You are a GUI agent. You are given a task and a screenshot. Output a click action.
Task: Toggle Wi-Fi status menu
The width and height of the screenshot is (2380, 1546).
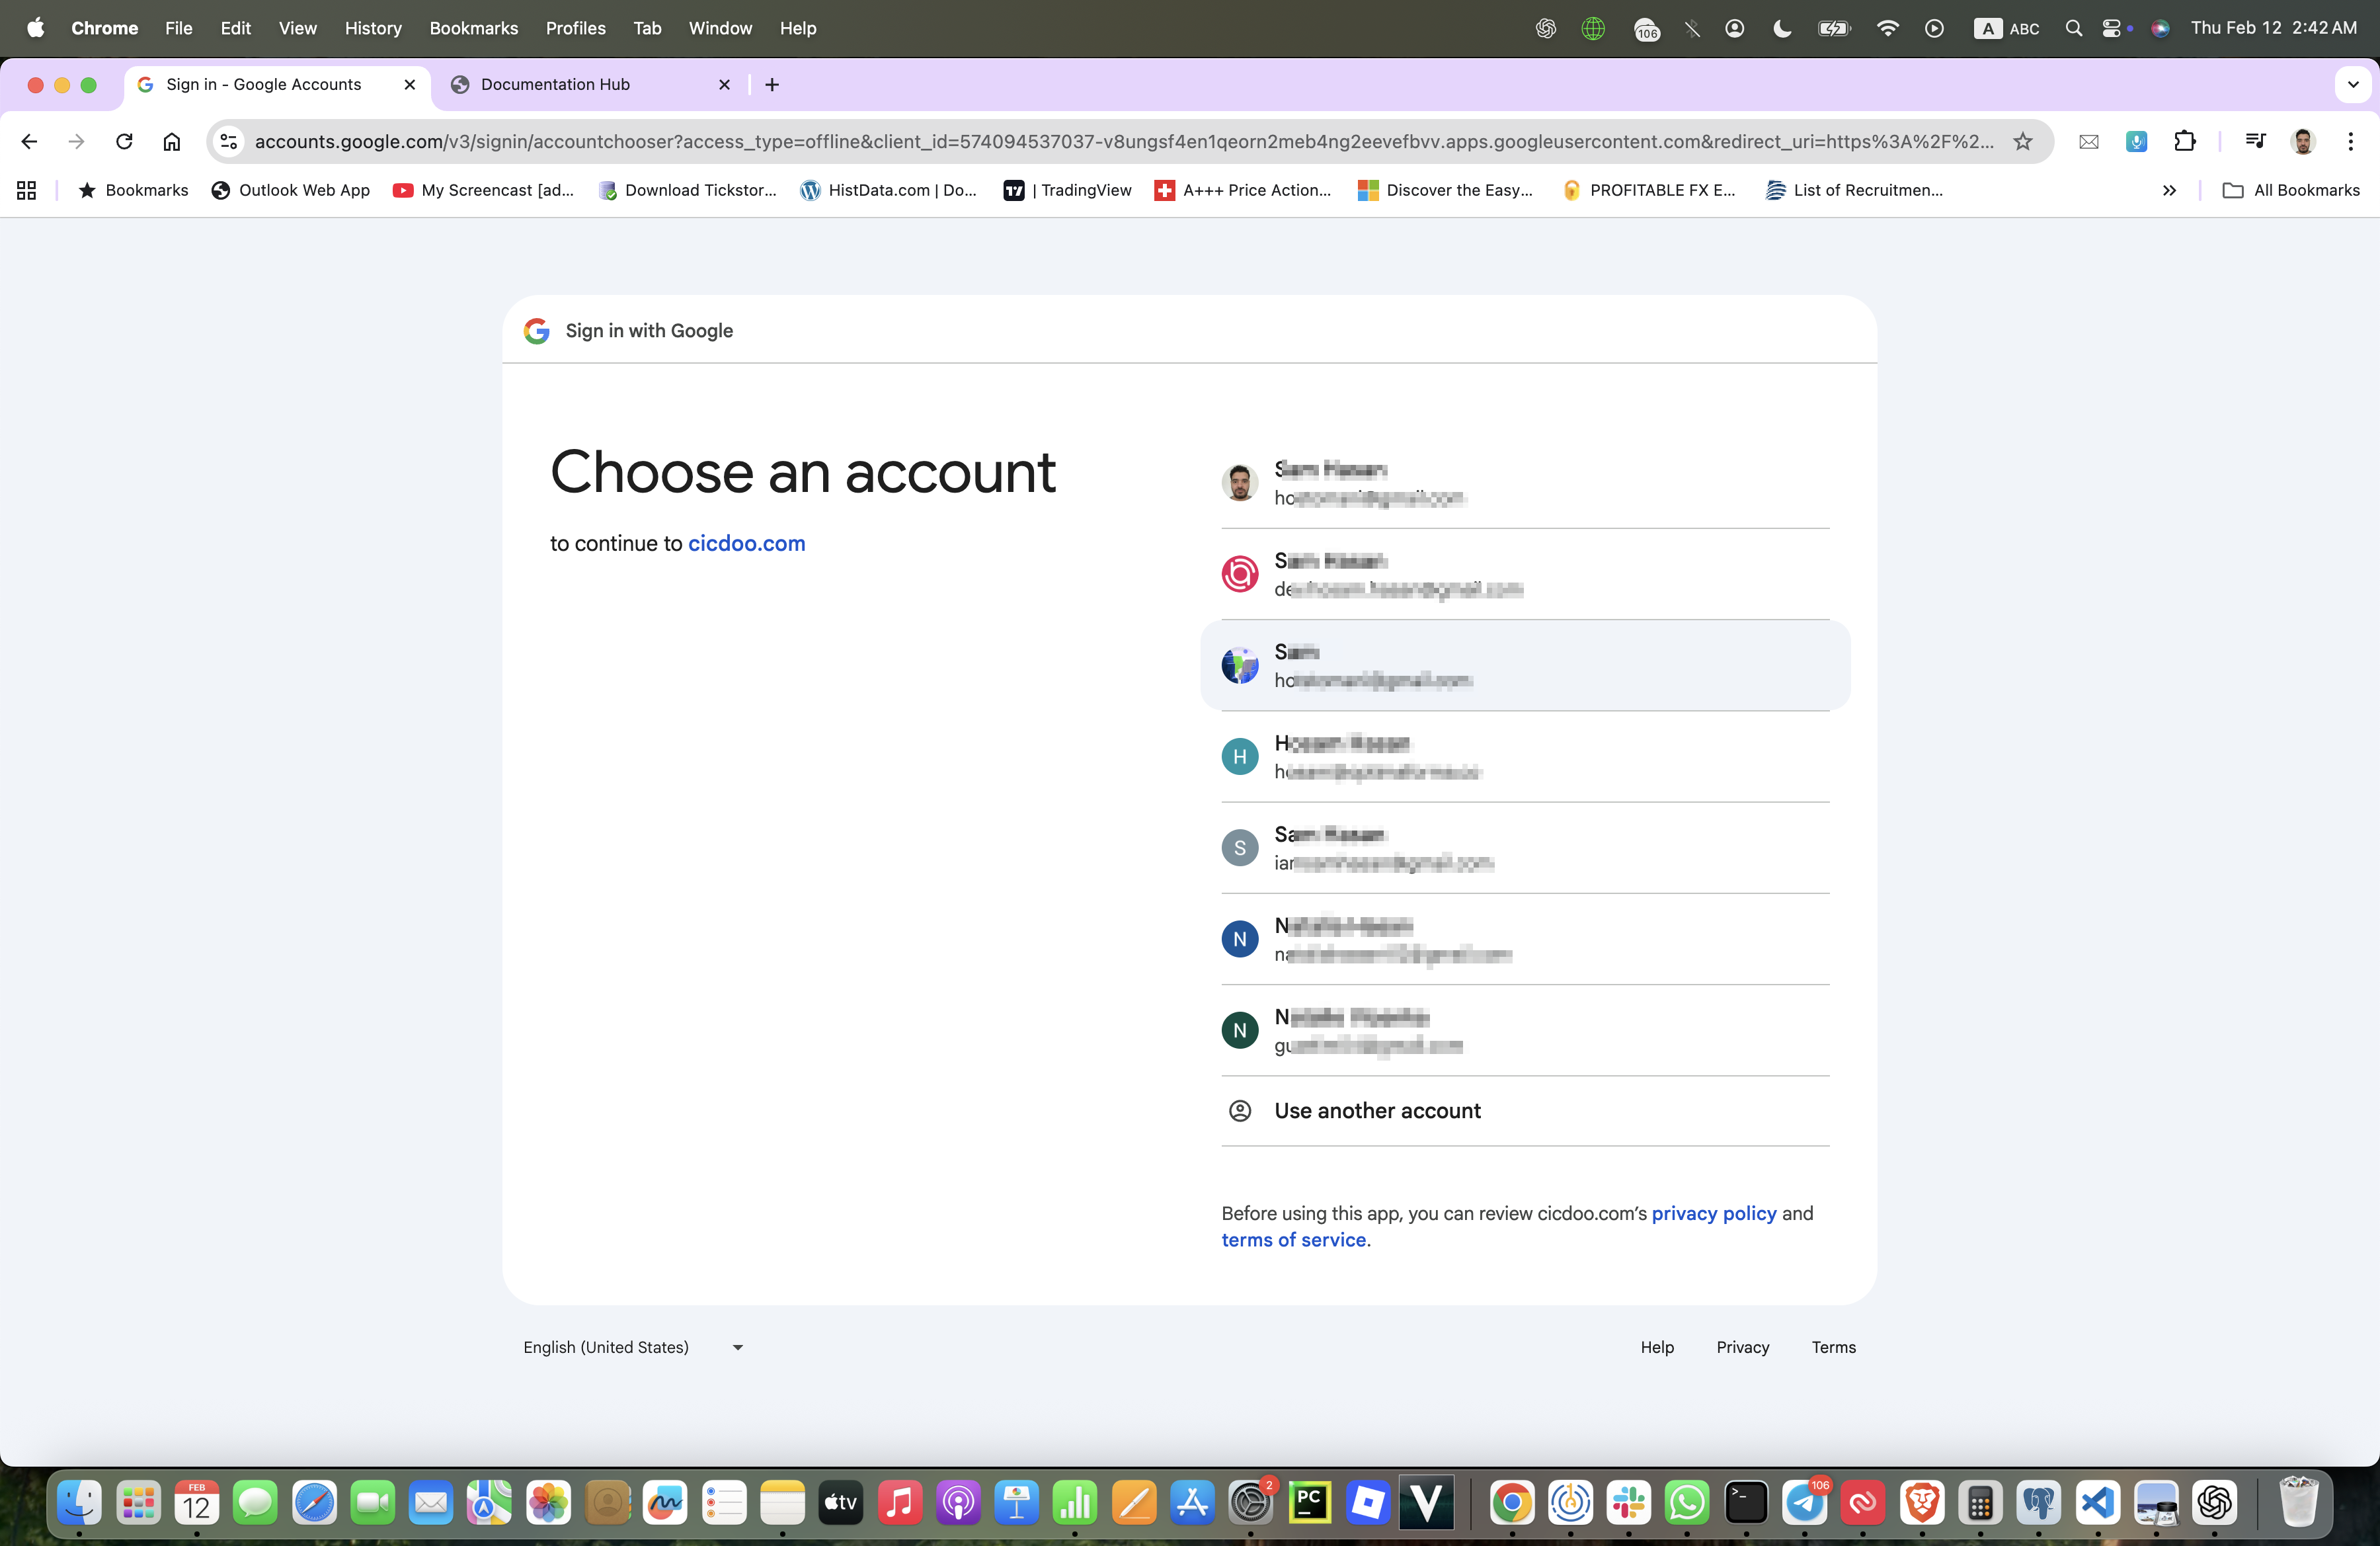point(1887,28)
